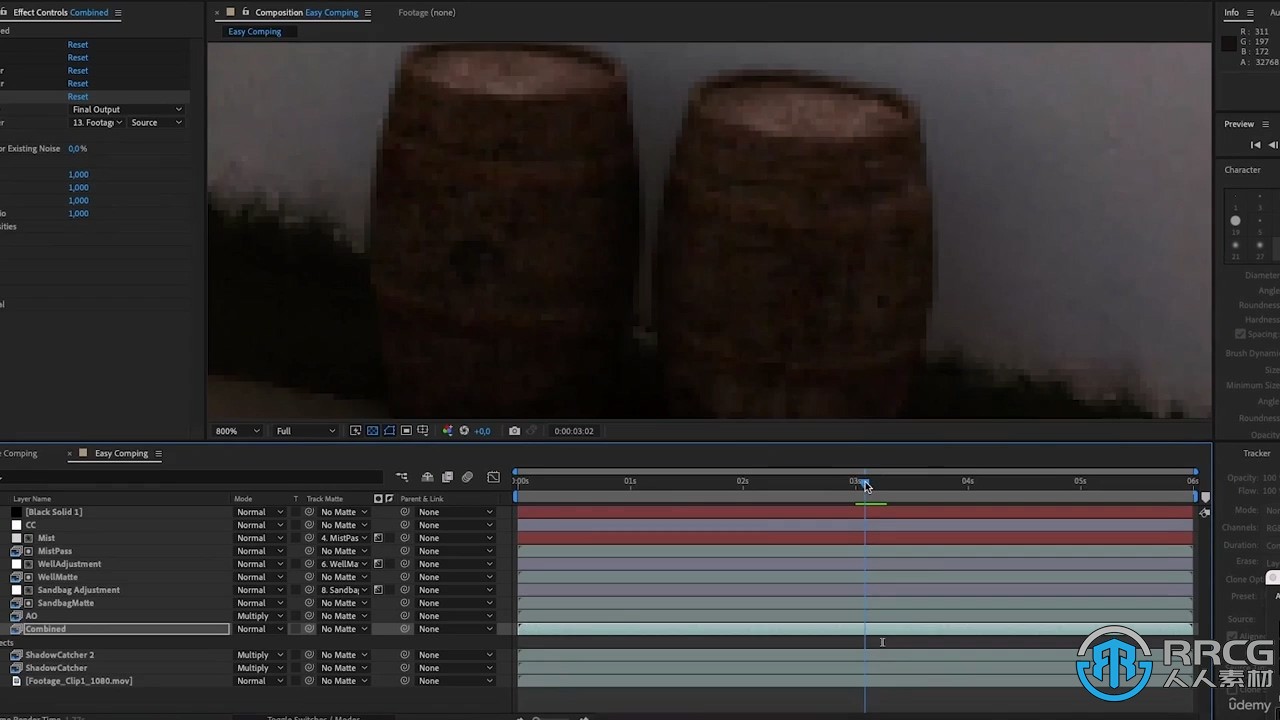Click the matte alpha toggle icon on the Mist row
The height and width of the screenshot is (720, 1280).
(x=379, y=538)
